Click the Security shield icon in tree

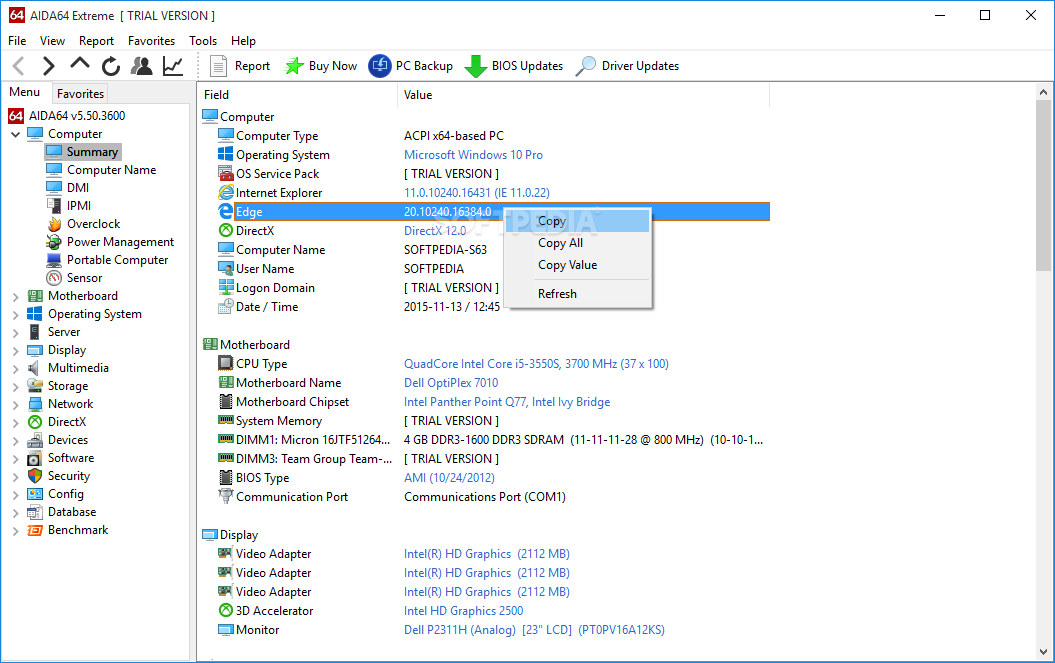(35, 475)
